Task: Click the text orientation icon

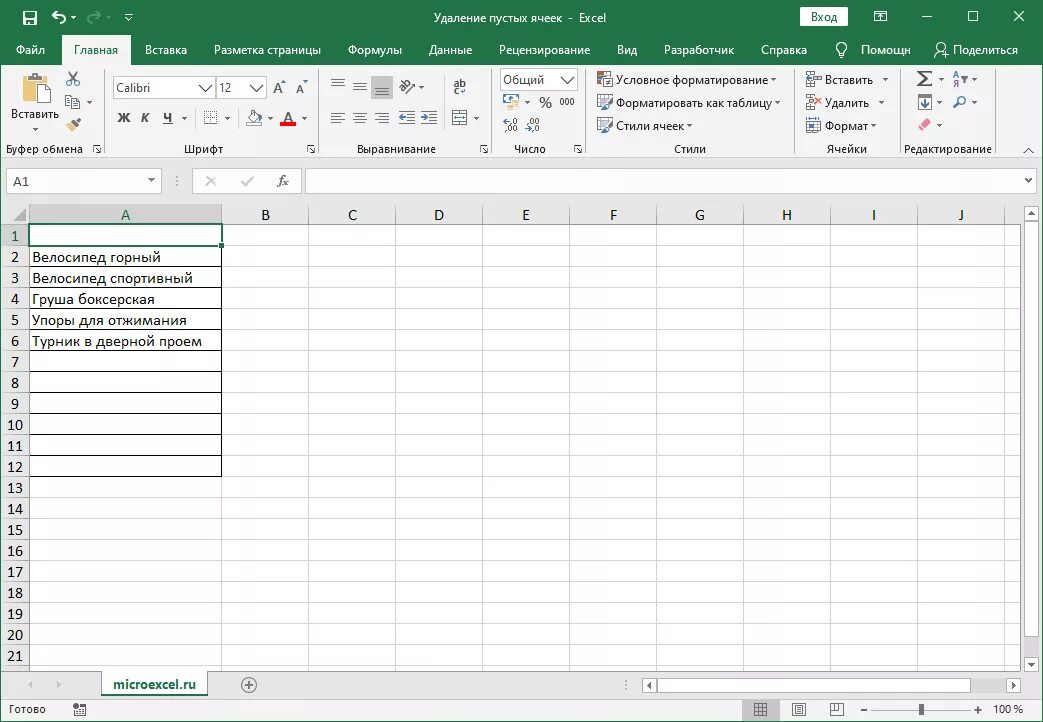Action: pyautogui.click(x=407, y=87)
